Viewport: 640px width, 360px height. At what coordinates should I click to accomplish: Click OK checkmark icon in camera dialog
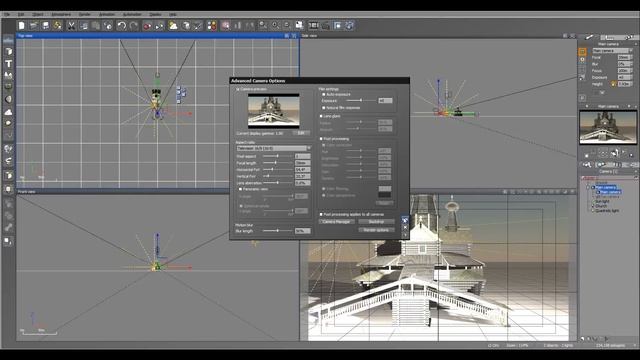pos(405,220)
